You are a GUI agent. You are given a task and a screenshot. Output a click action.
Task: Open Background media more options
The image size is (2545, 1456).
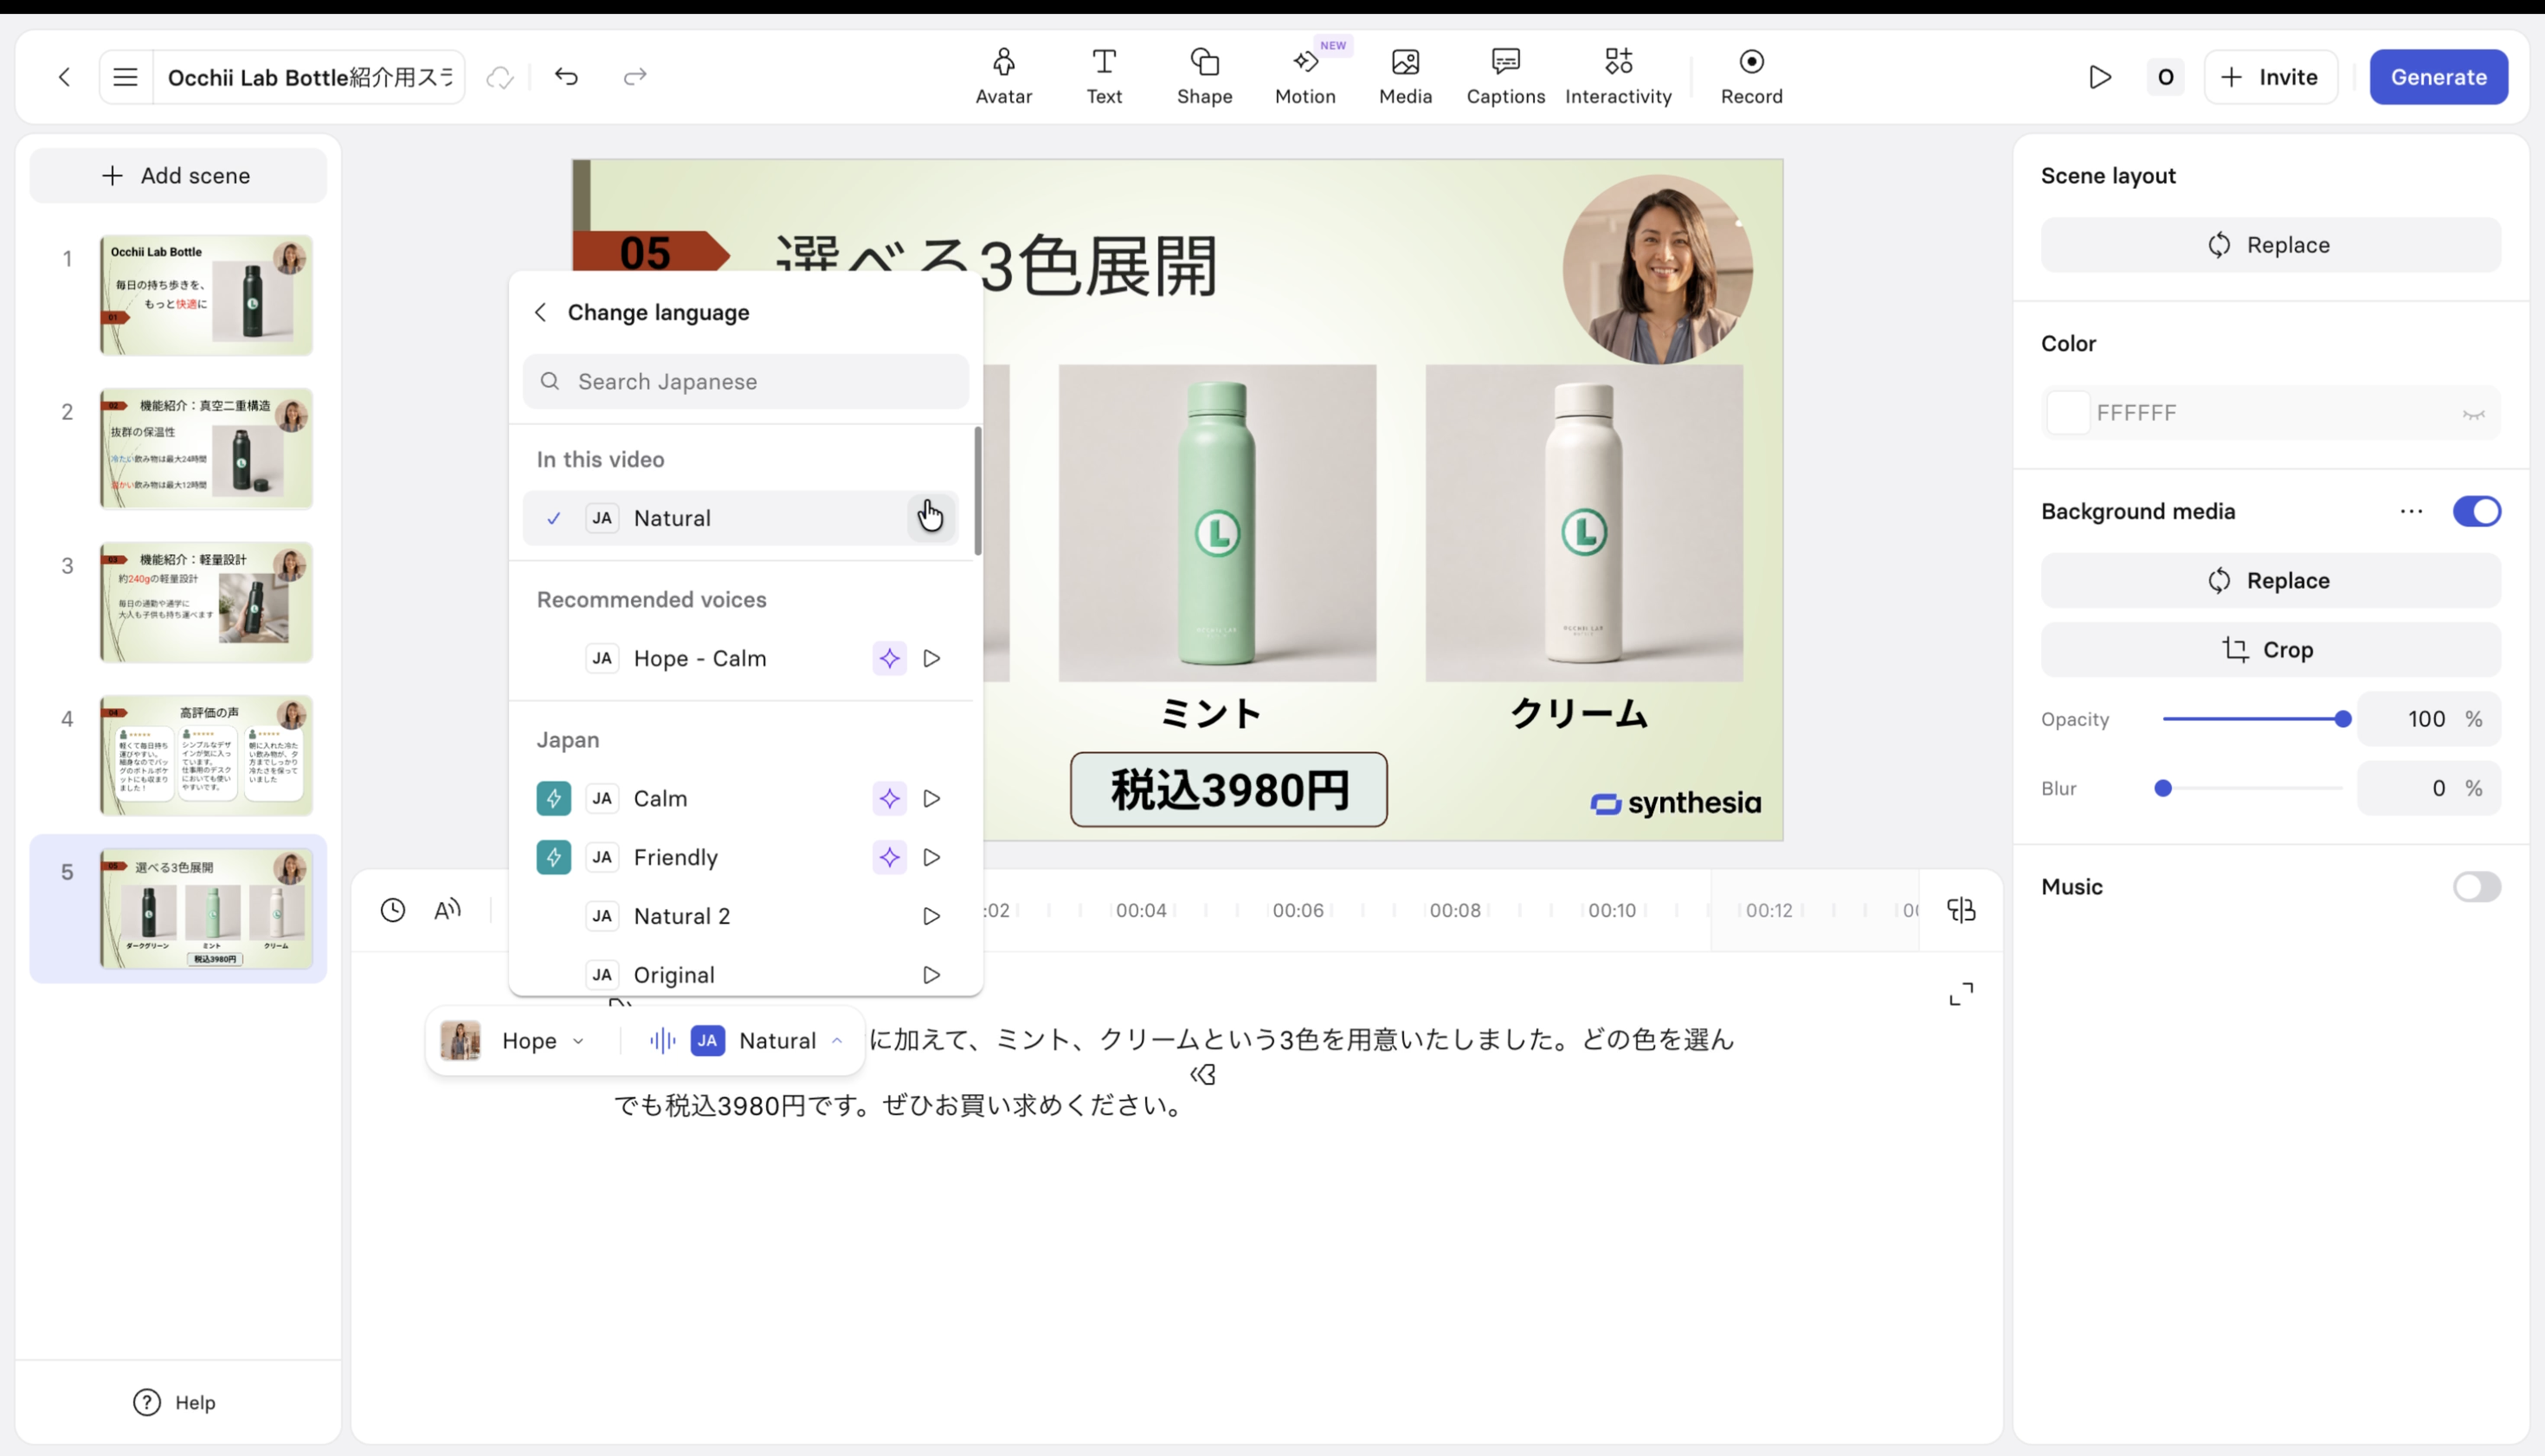[2411, 511]
